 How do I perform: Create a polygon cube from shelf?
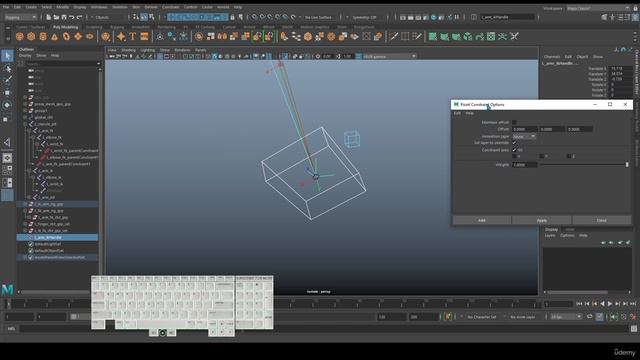click(x=31, y=37)
